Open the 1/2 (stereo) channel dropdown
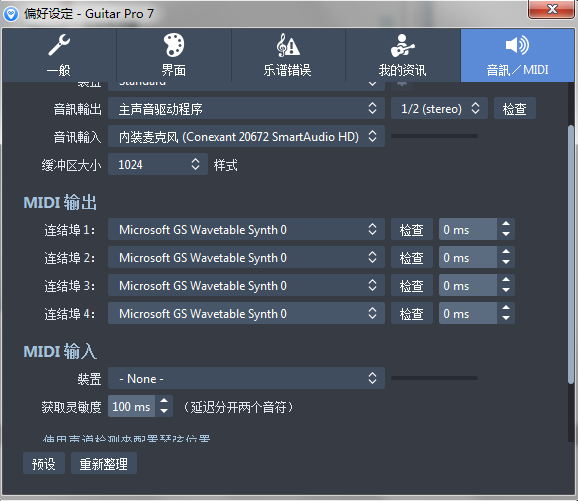Image resolution: width=578 pixels, height=501 pixels. click(x=439, y=108)
